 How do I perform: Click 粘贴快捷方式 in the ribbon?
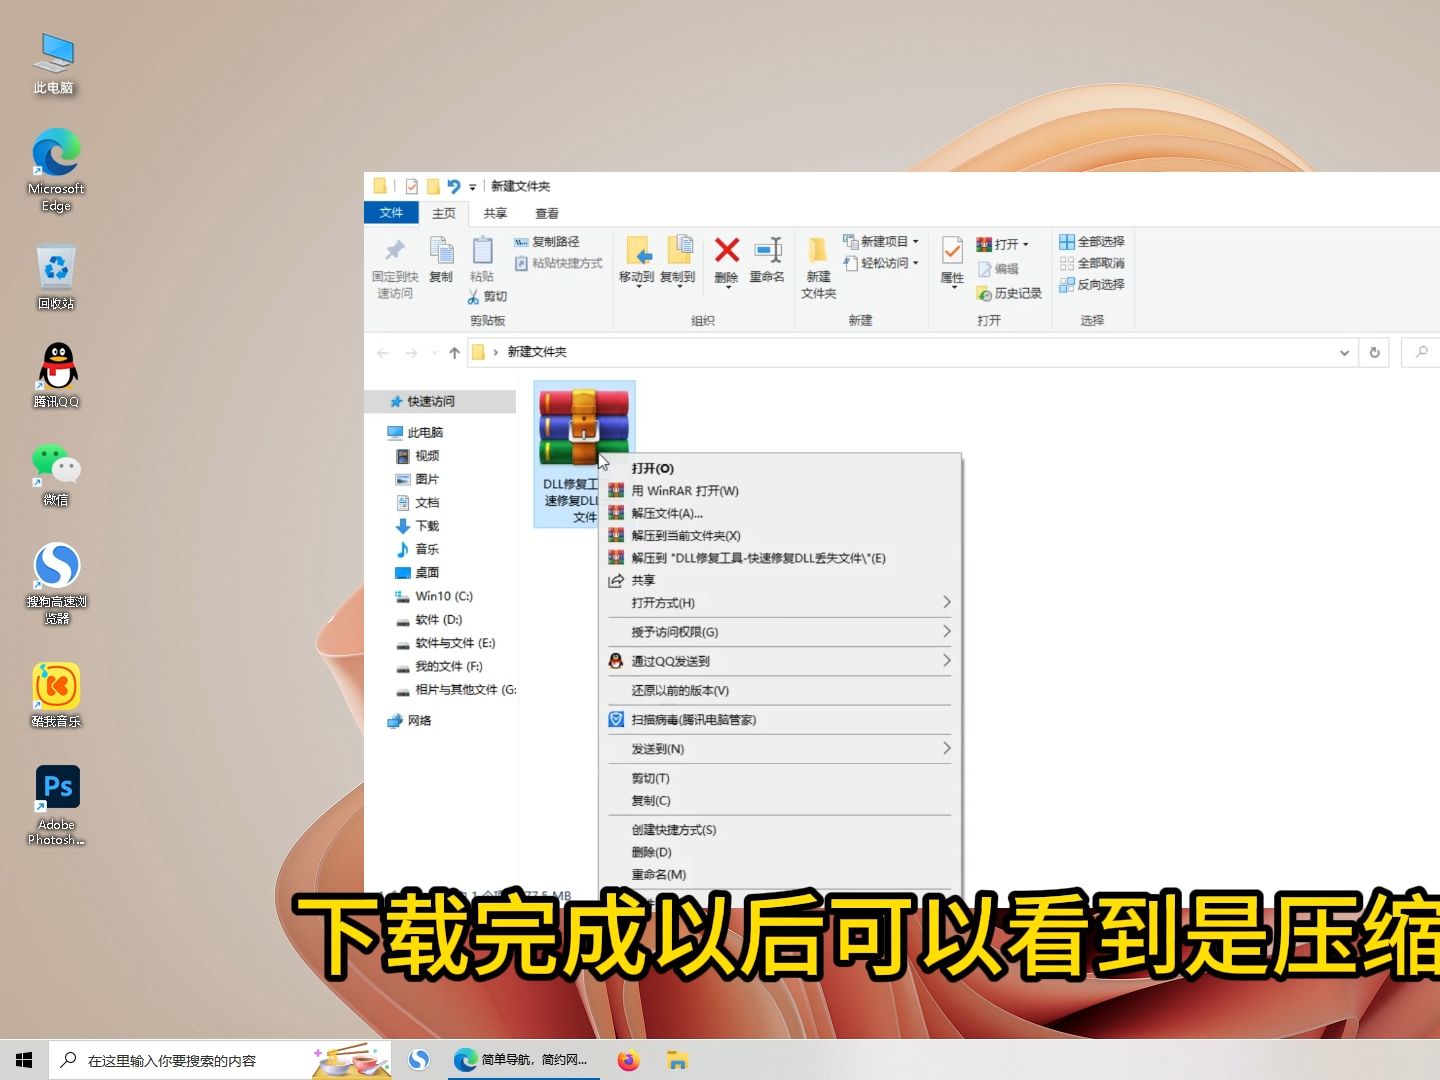coord(559,263)
